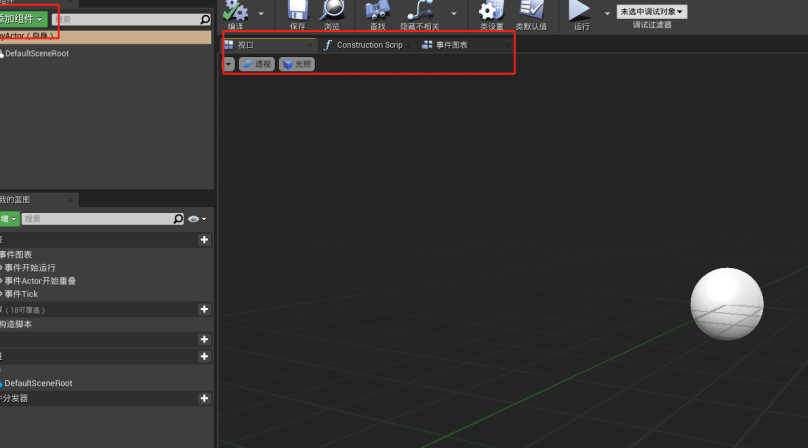Click the Save (保存) floppy disk icon

click(x=297, y=12)
